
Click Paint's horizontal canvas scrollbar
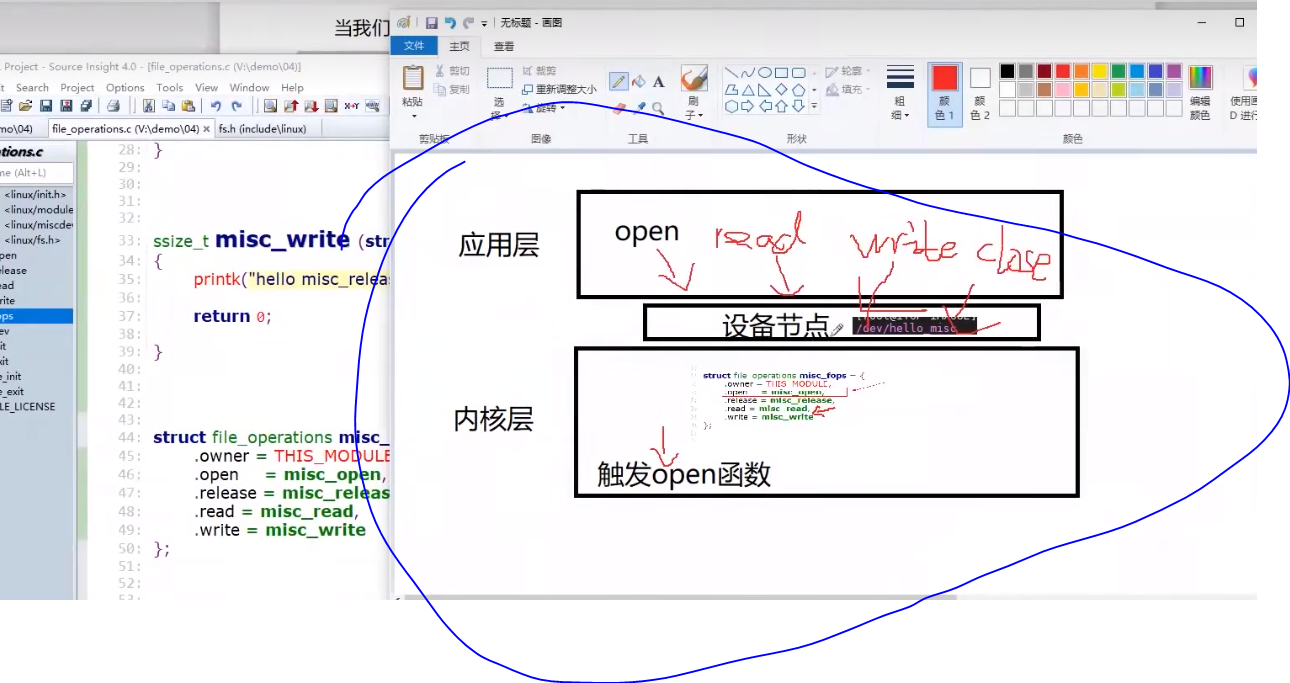pos(680,598)
